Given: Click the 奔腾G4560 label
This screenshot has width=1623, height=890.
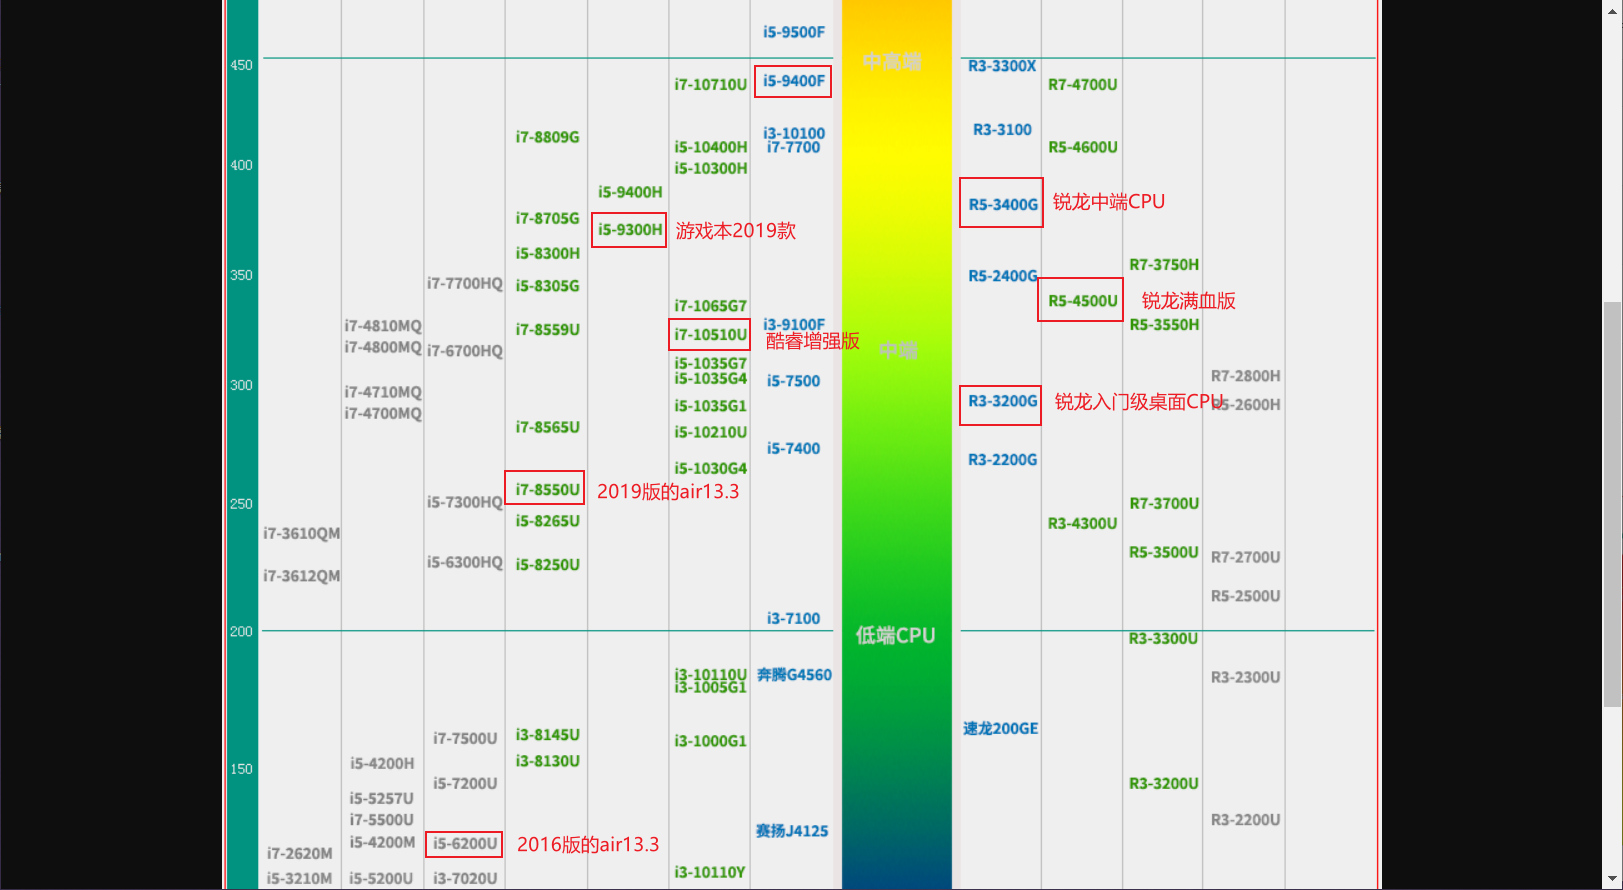Looking at the screenshot, I should point(794,675).
